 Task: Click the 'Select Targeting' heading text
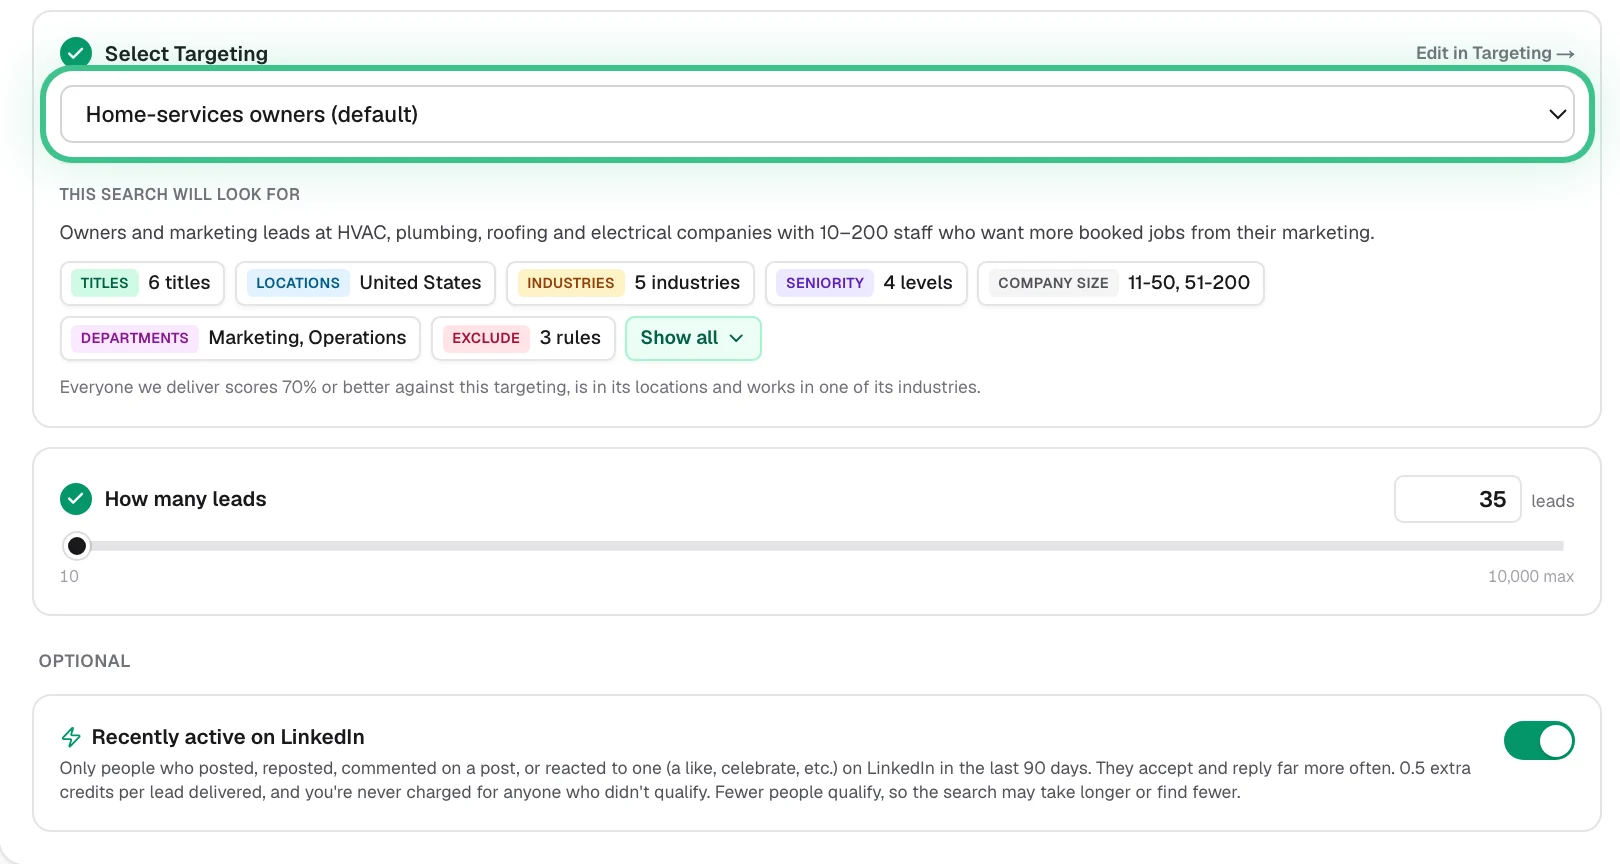187,54
